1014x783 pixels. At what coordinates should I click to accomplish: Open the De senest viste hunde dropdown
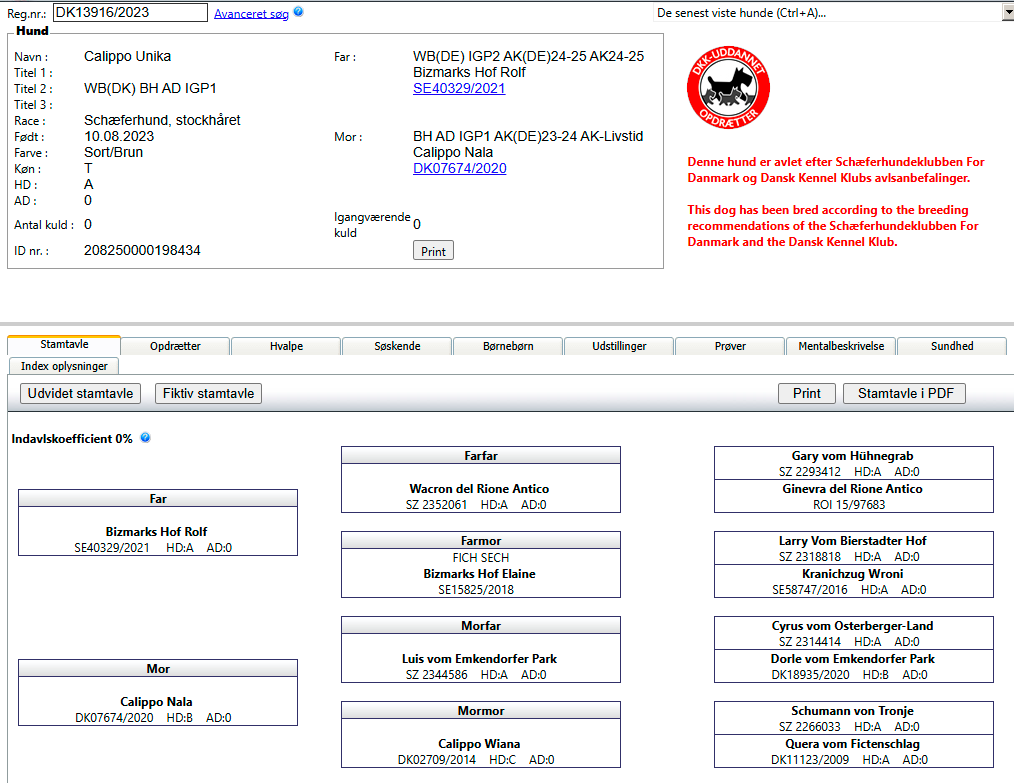pyautogui.click(x=1006, y=13)
